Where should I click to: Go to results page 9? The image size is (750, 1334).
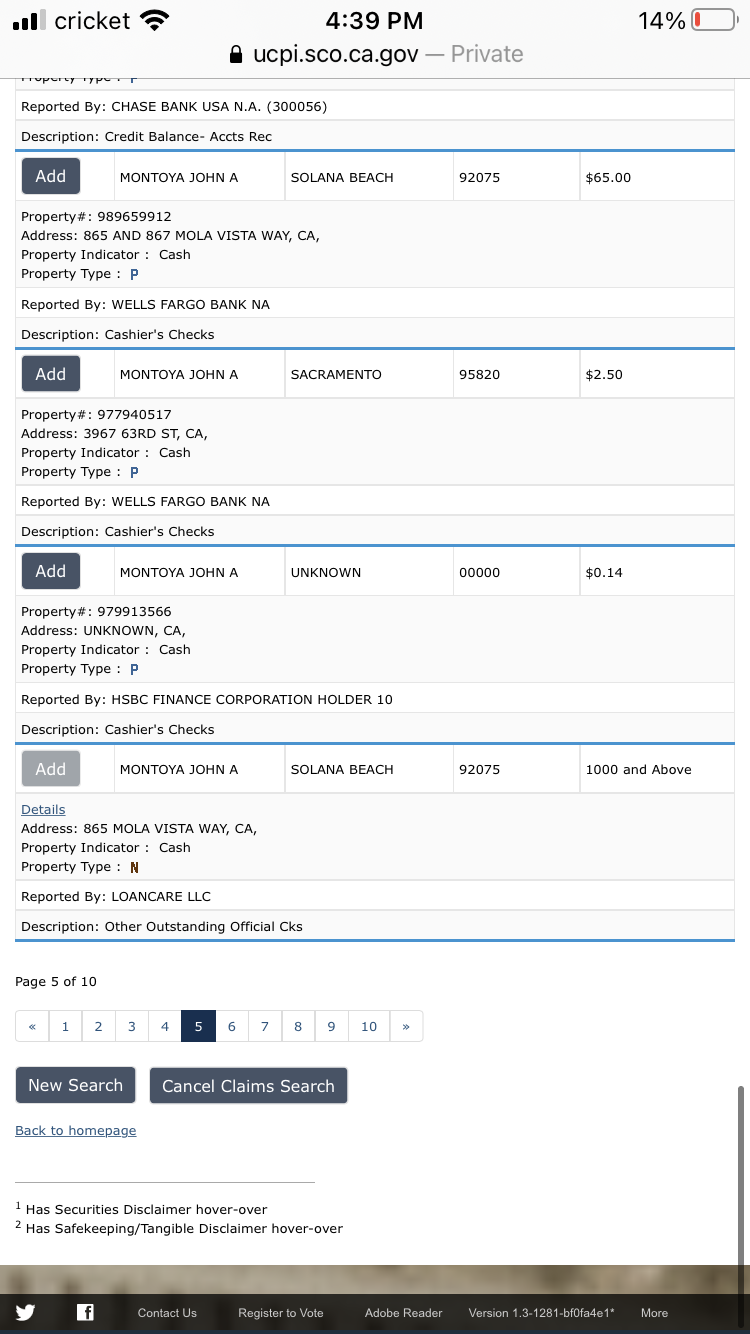coord(331,1026)
